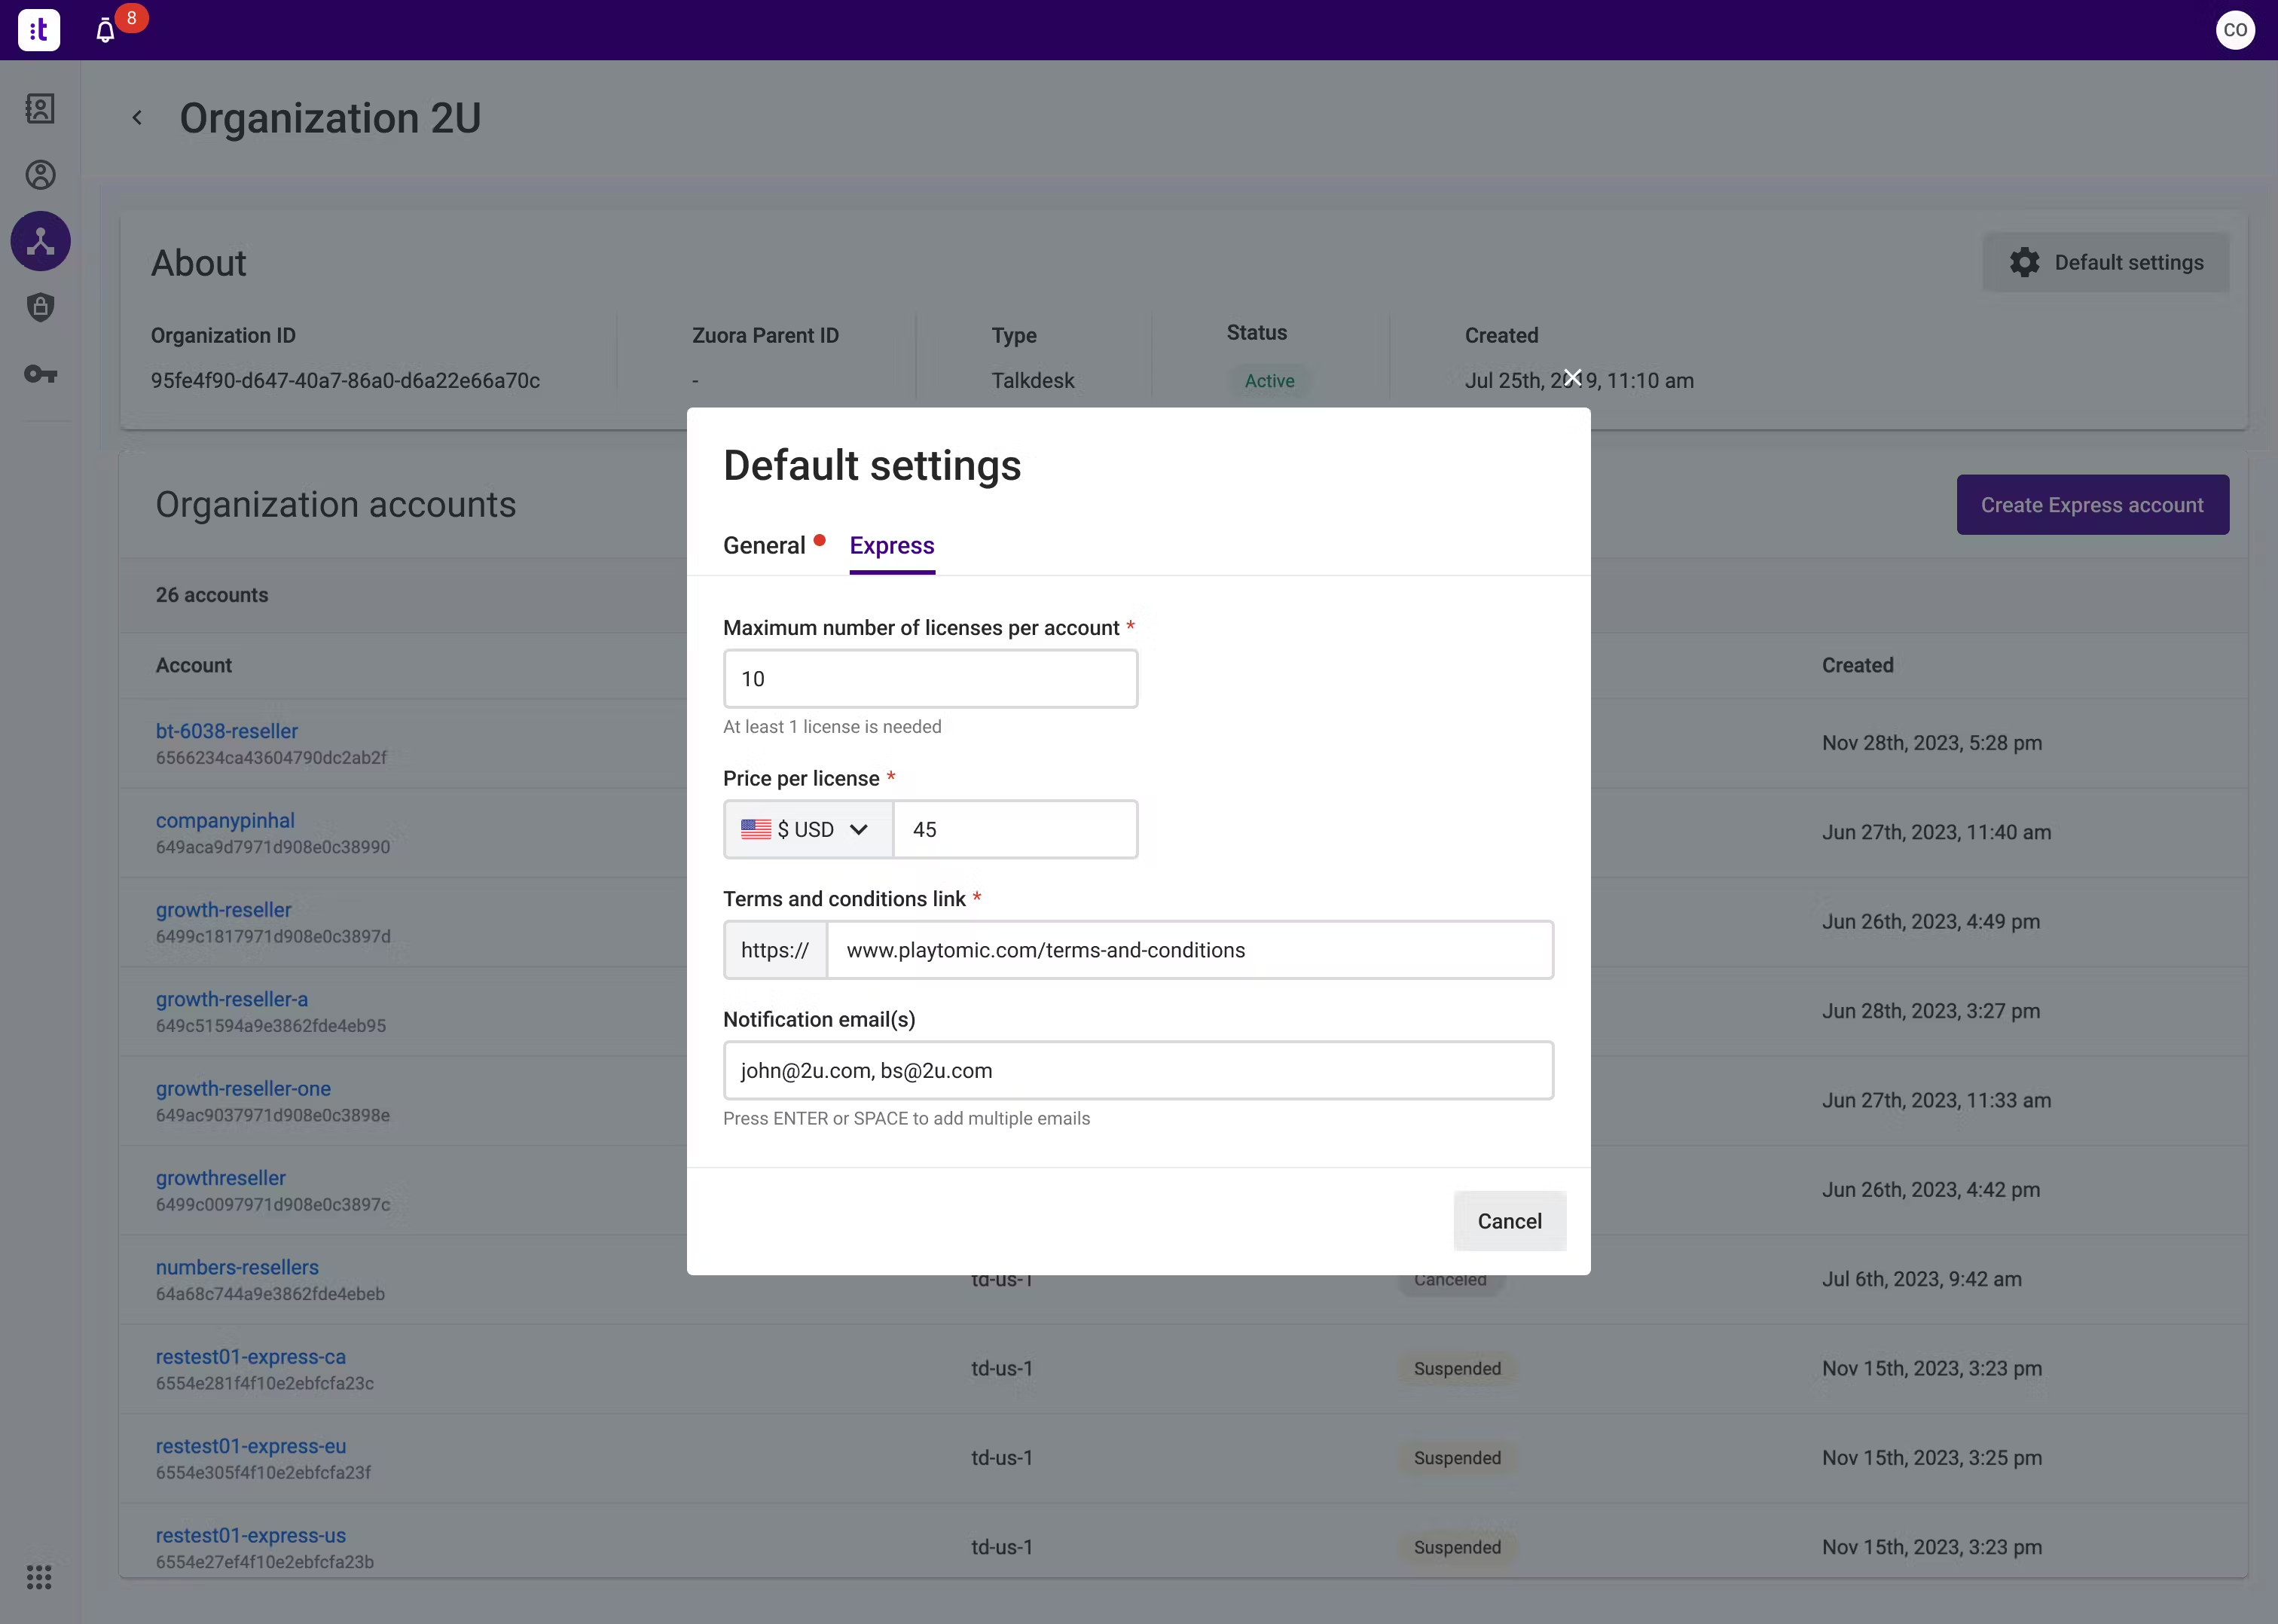Open the growth-reseller account link
Viewport: 2278px width, 1624px height.
(223, 910)
